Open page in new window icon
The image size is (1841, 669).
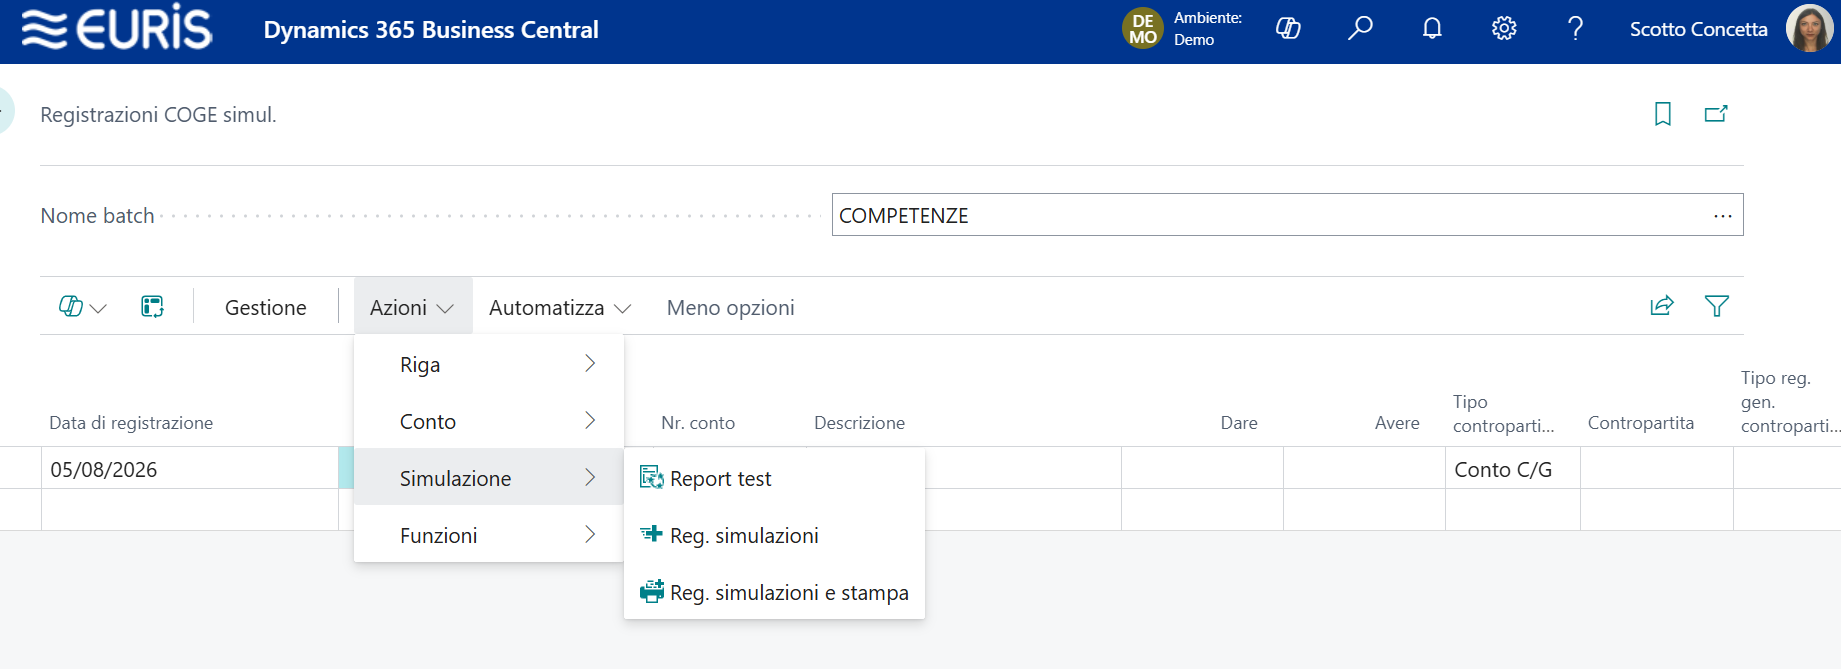[x=1716, y=114]
